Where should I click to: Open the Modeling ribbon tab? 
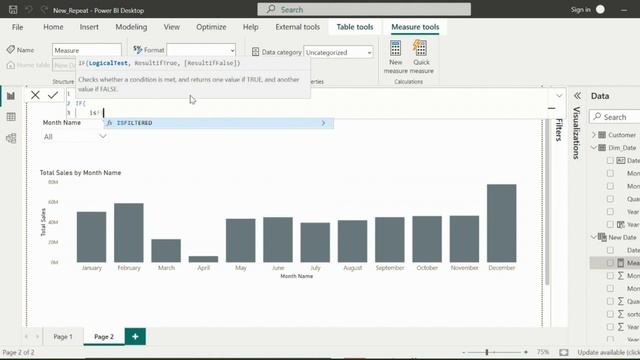pyautogui.click(x=131, y=27)
